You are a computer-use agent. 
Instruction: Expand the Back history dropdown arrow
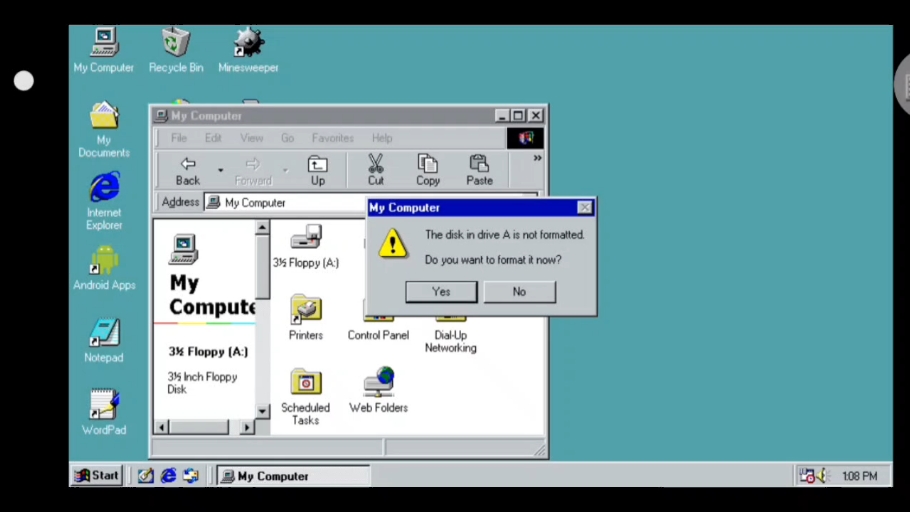[221, 171]
